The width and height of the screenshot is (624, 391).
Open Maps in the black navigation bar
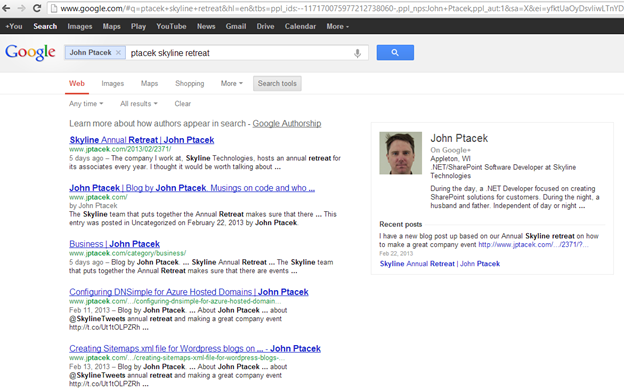click(x=111, y=26)
